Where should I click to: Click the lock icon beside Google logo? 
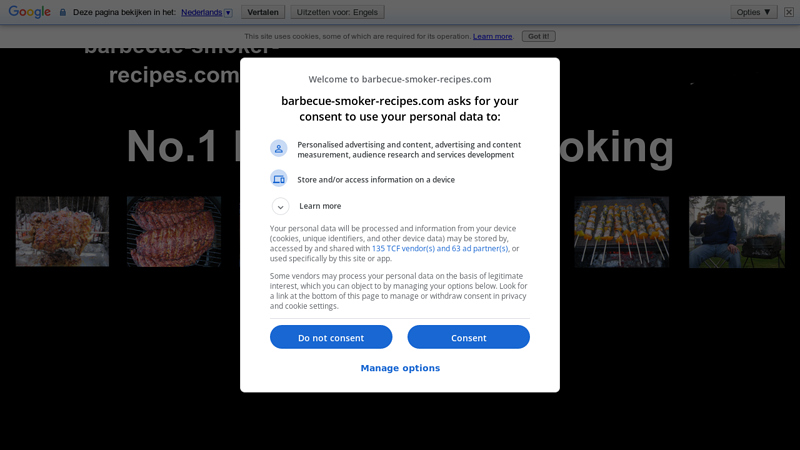[63, 12]
